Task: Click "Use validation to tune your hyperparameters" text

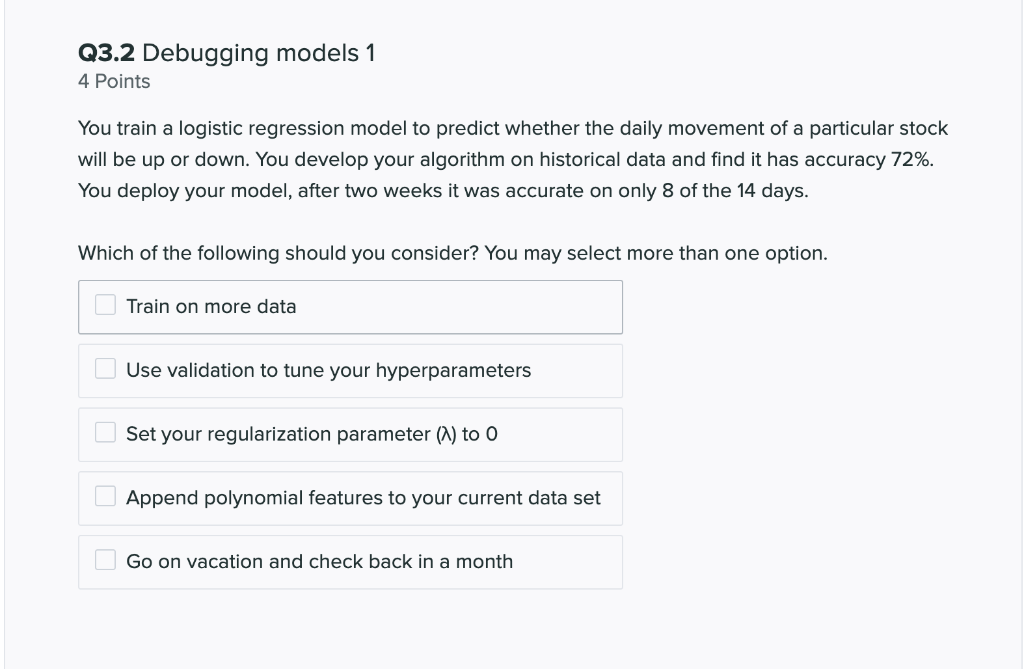Action: point(328,370)
